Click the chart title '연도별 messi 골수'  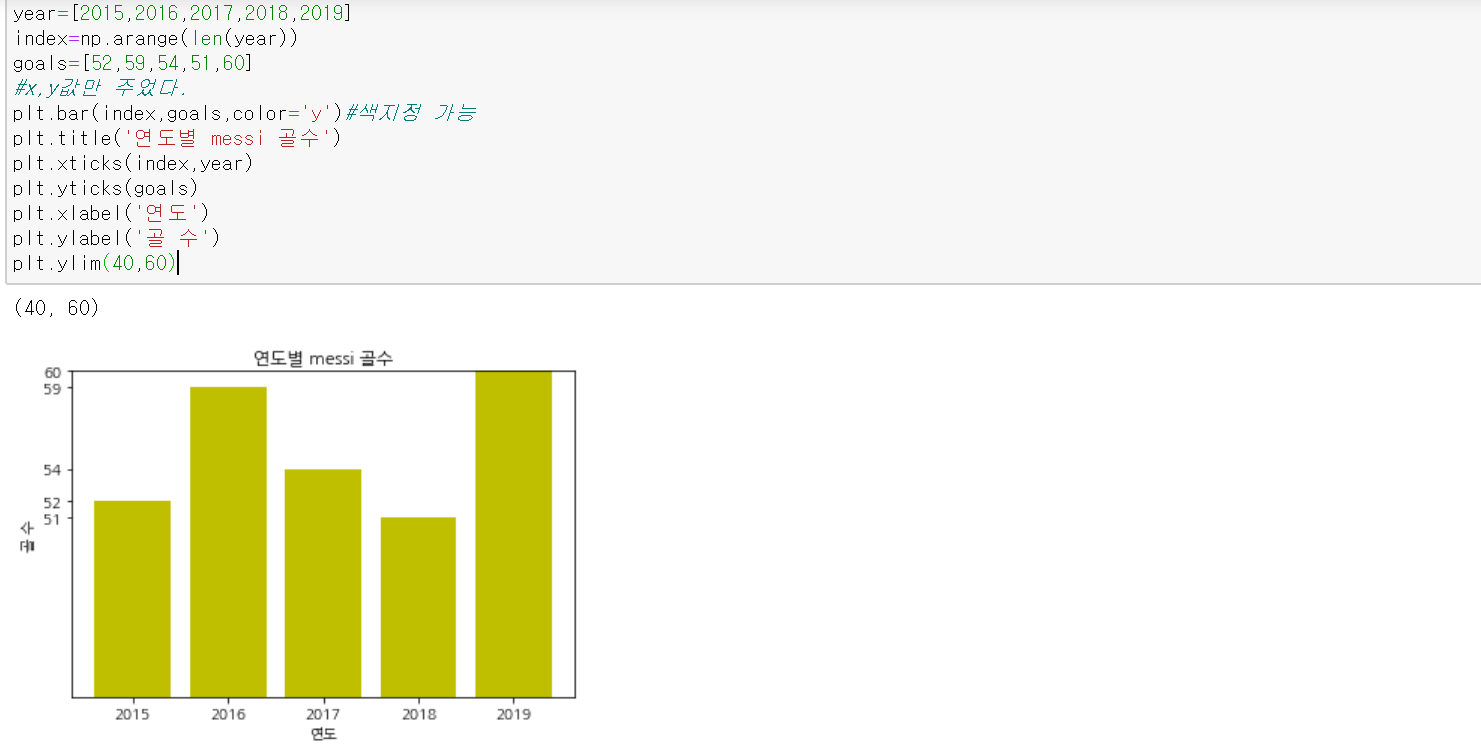323,359
